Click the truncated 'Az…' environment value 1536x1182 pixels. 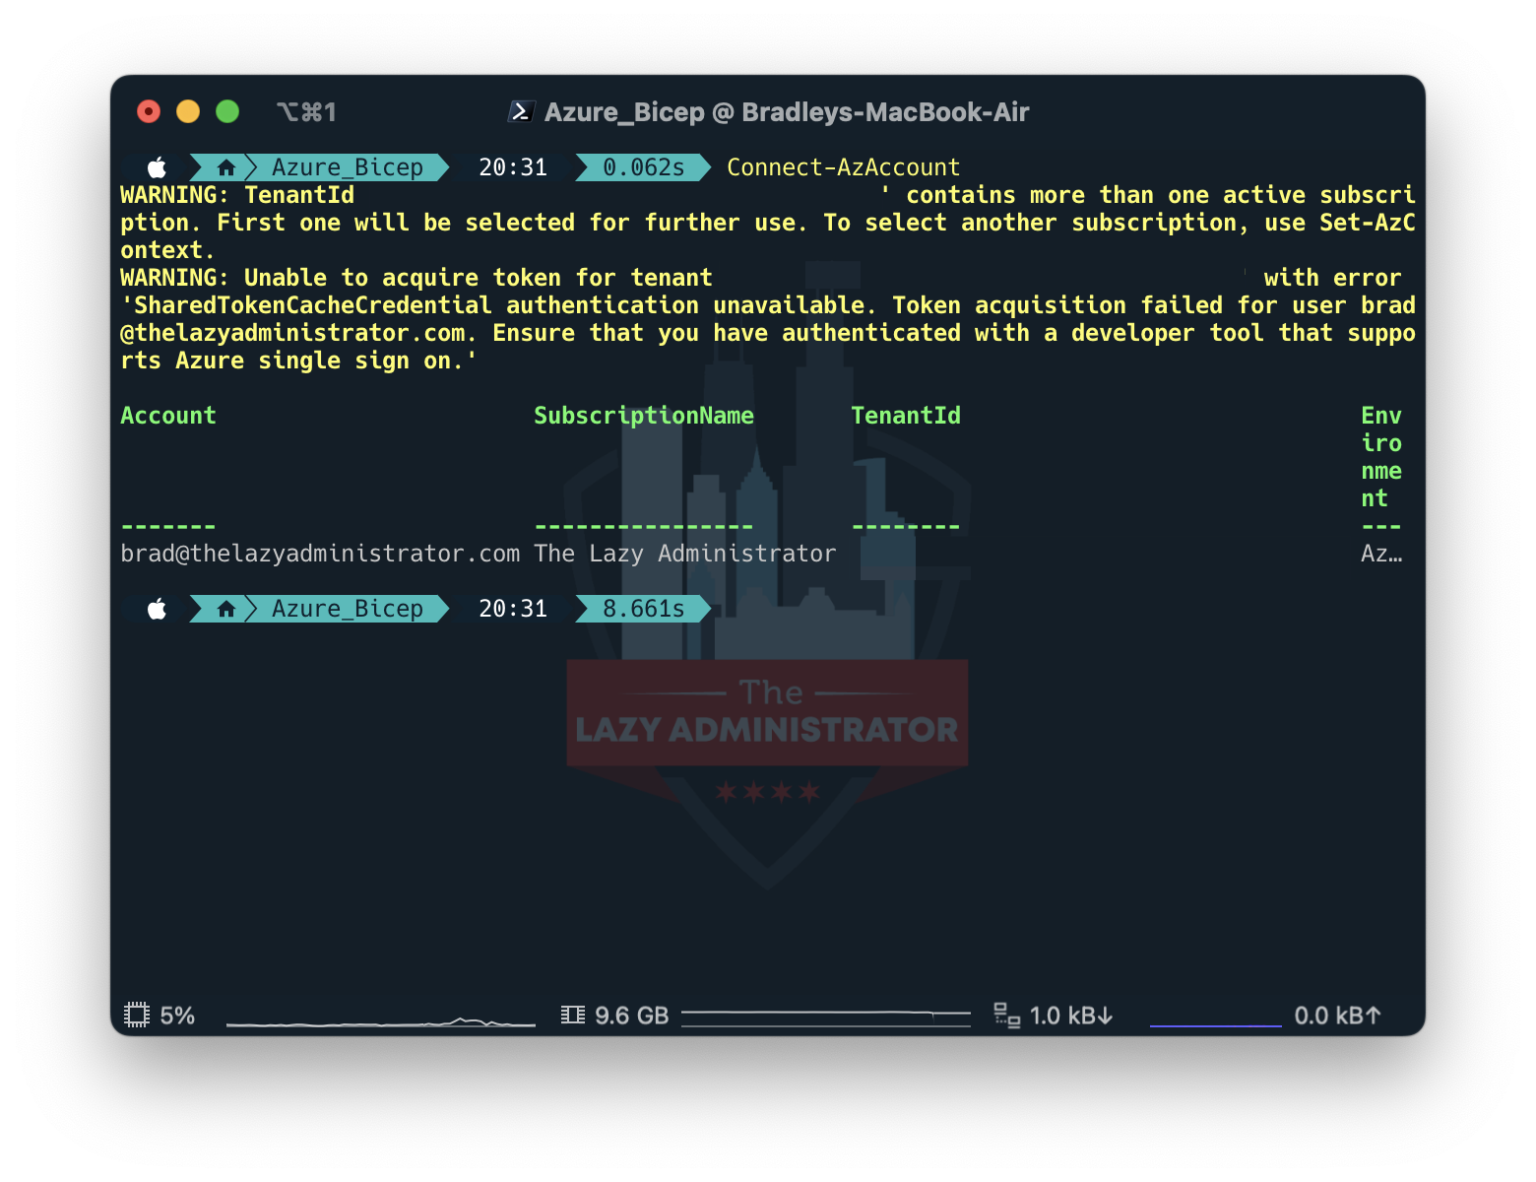[x=1381, y=554]
